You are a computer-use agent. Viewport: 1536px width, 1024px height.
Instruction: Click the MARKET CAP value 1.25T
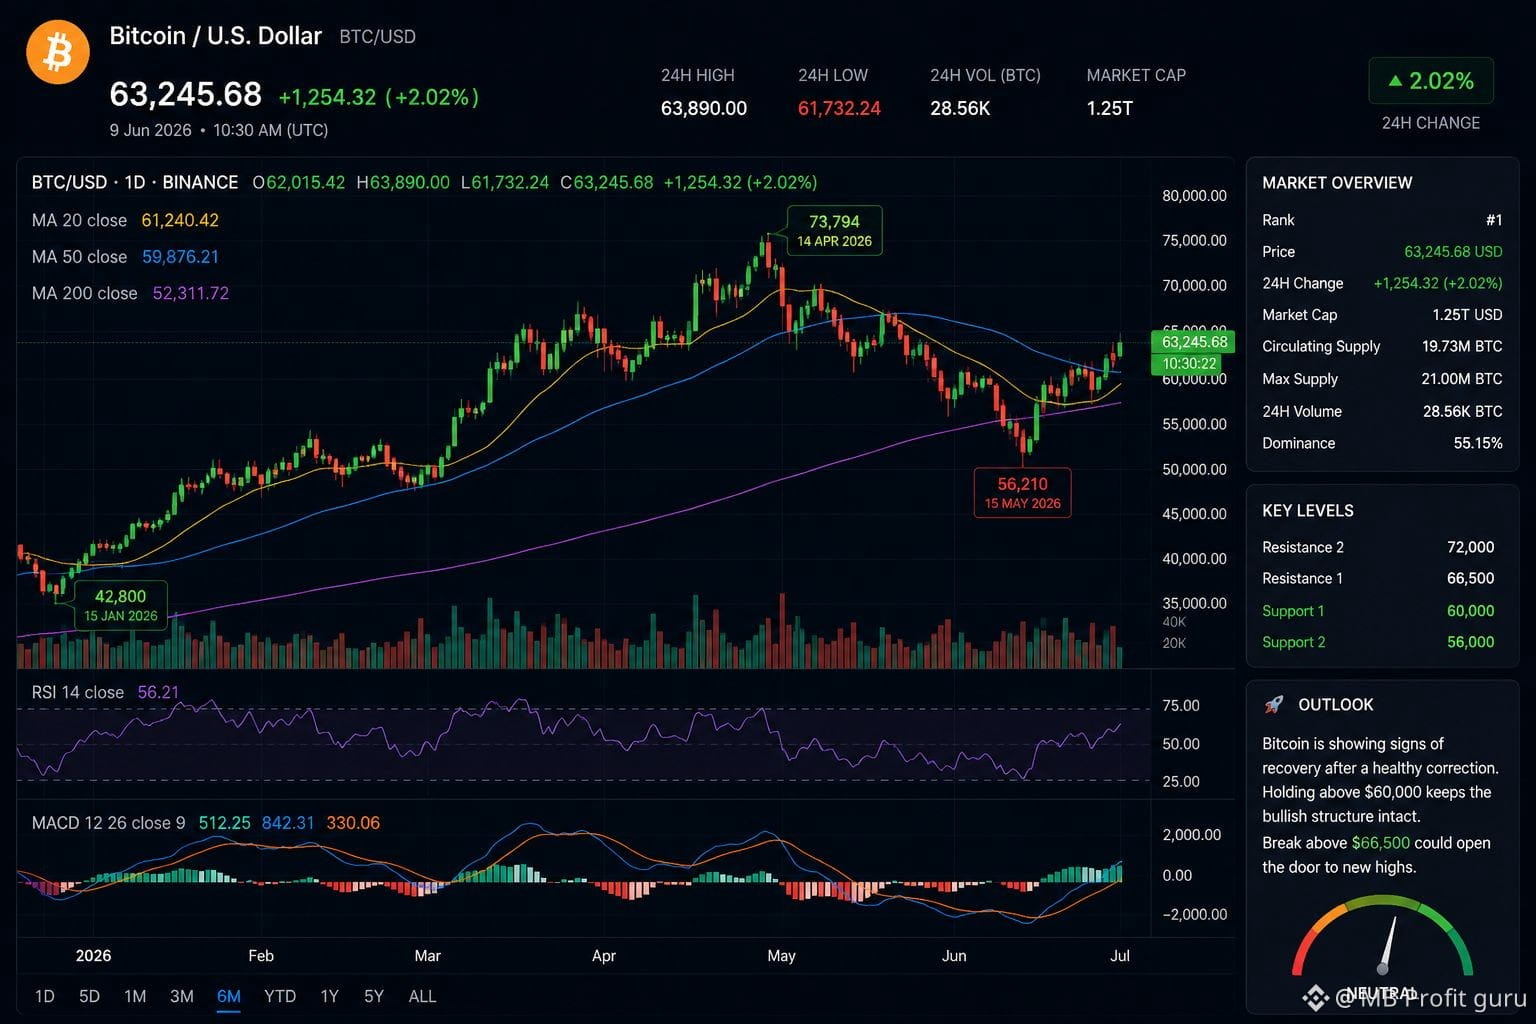[1110, 108]
